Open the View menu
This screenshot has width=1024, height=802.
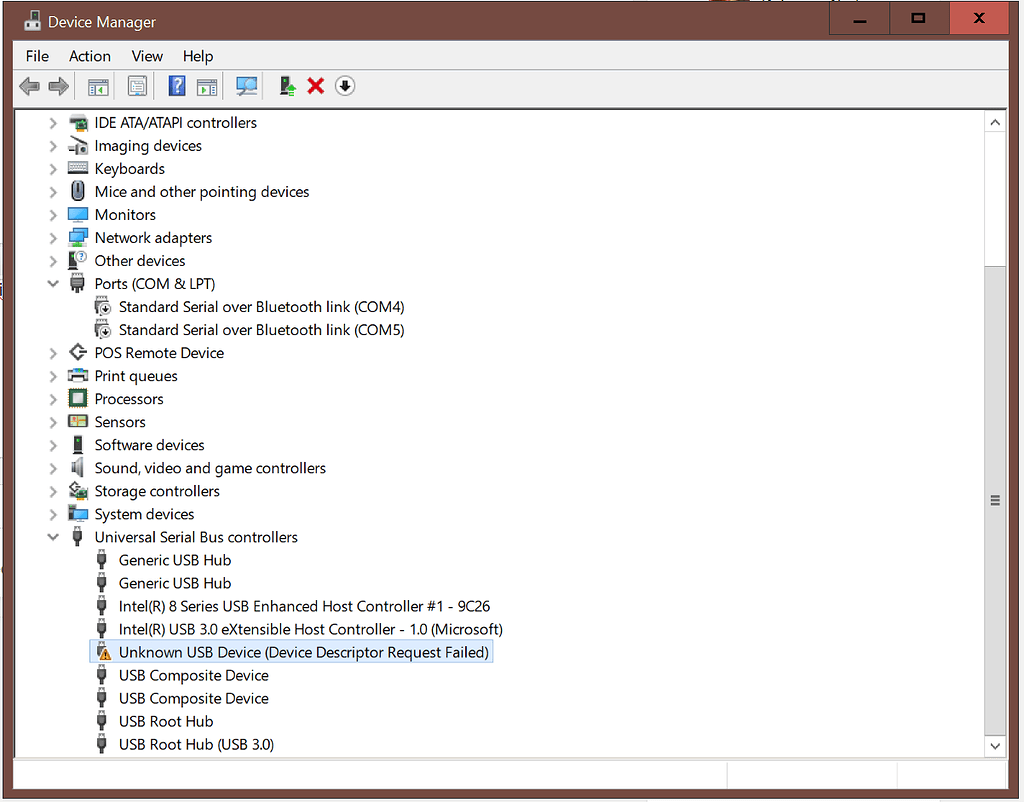[146, 56]
